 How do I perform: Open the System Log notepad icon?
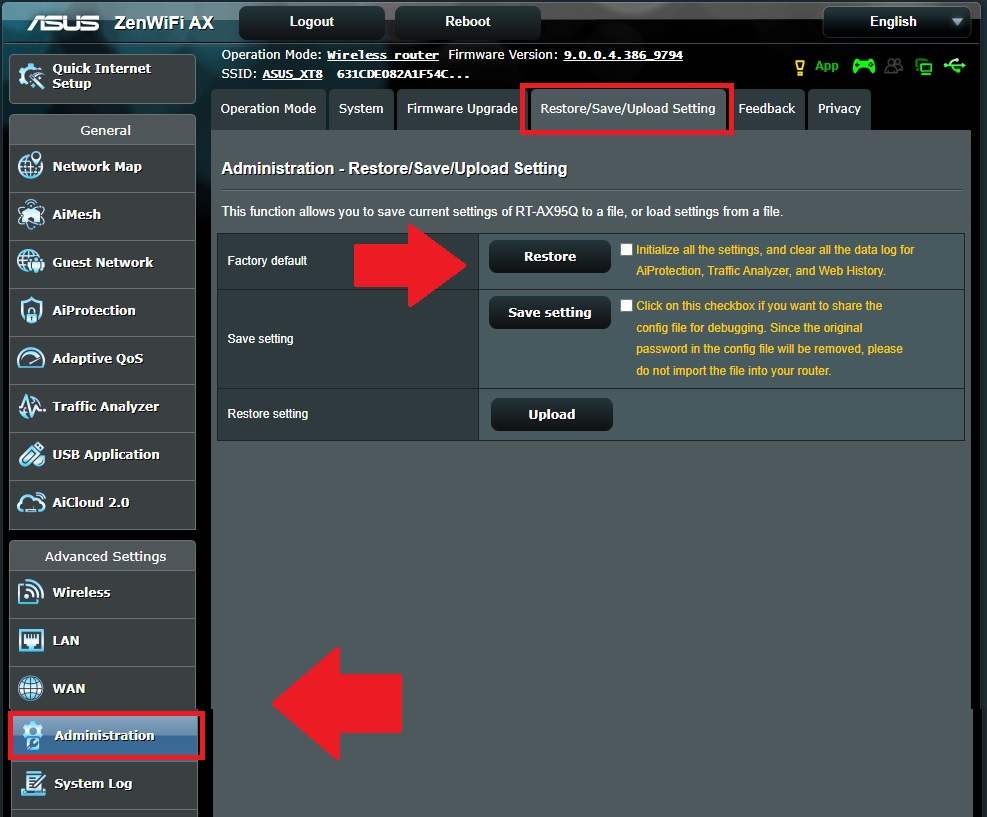click(x=33, y=784)
